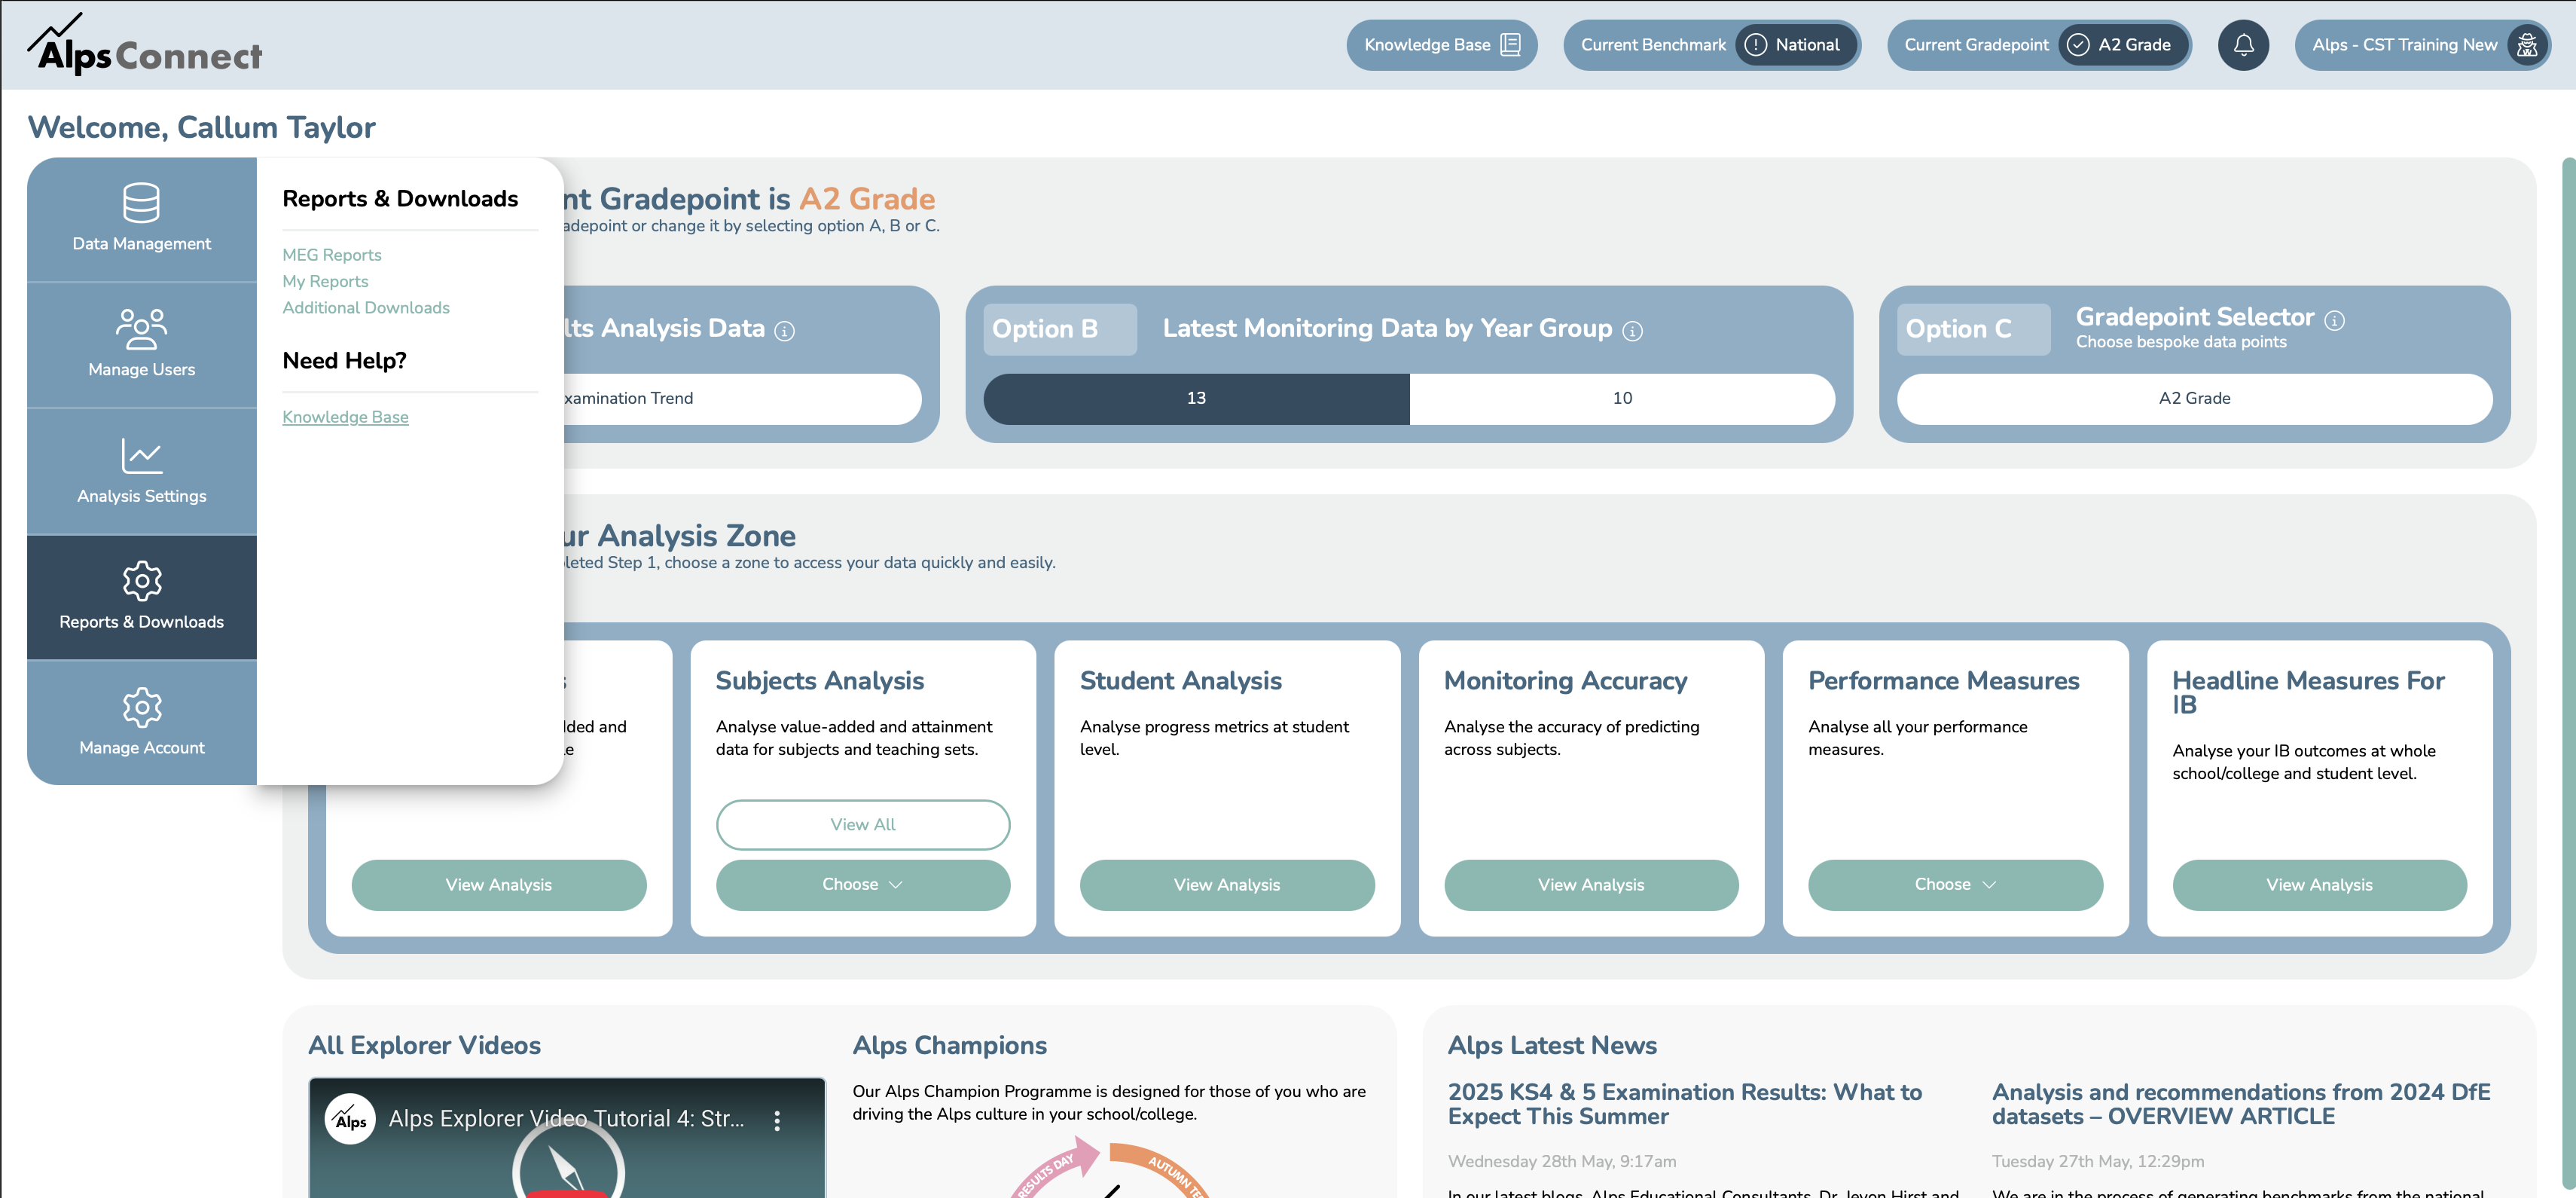The image size is (2576, 1198).
Task: Click "Welcome, Callum Taylor" heading
Action: point(201,127)
